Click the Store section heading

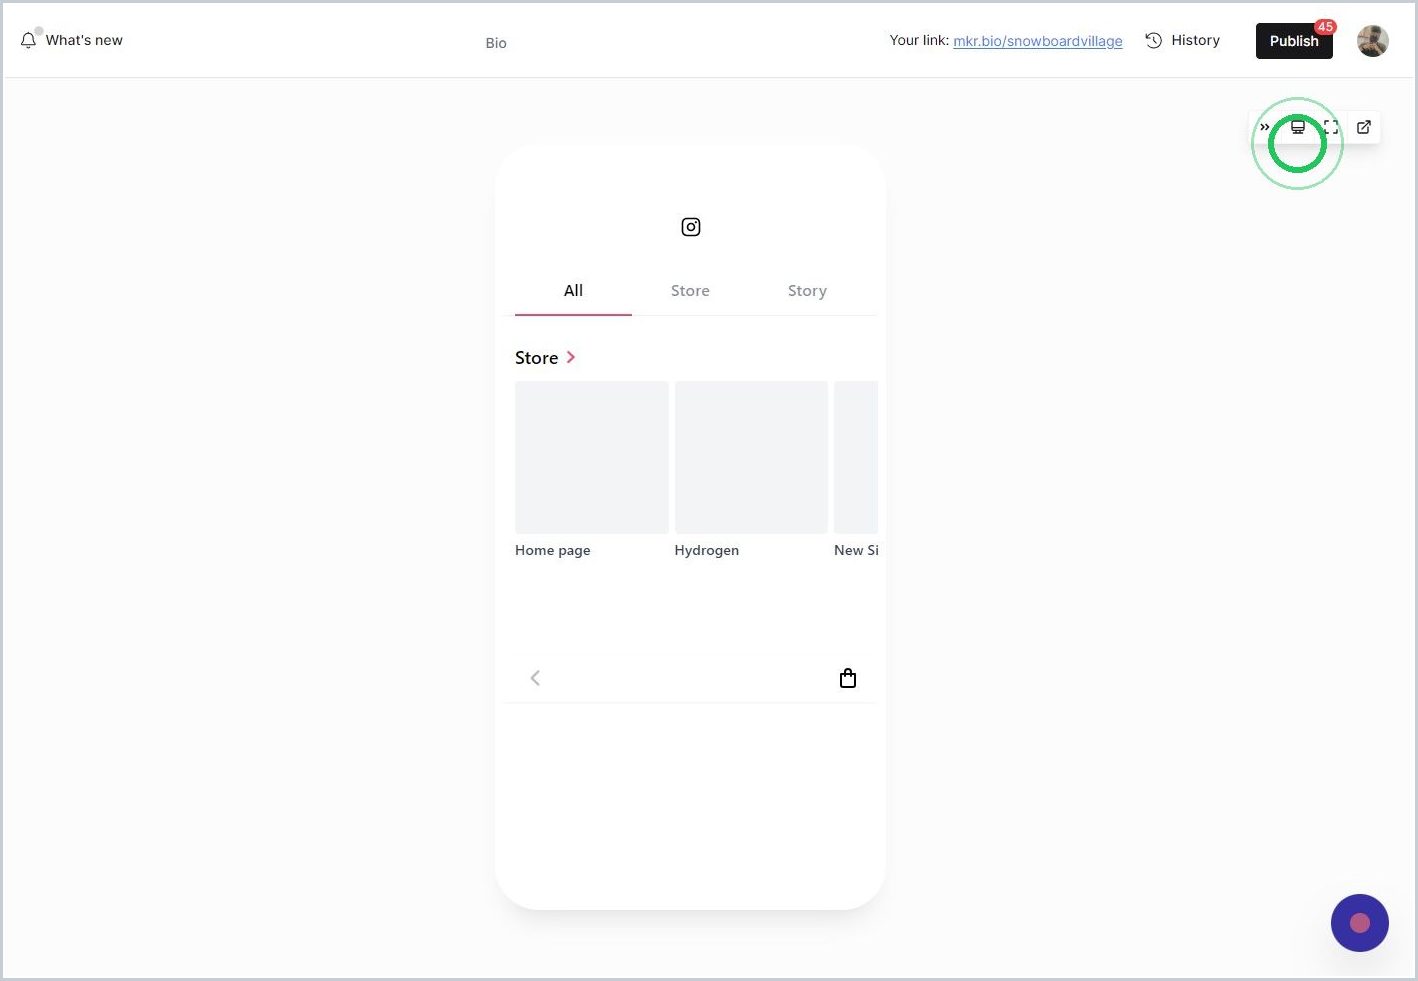[537, 358]
